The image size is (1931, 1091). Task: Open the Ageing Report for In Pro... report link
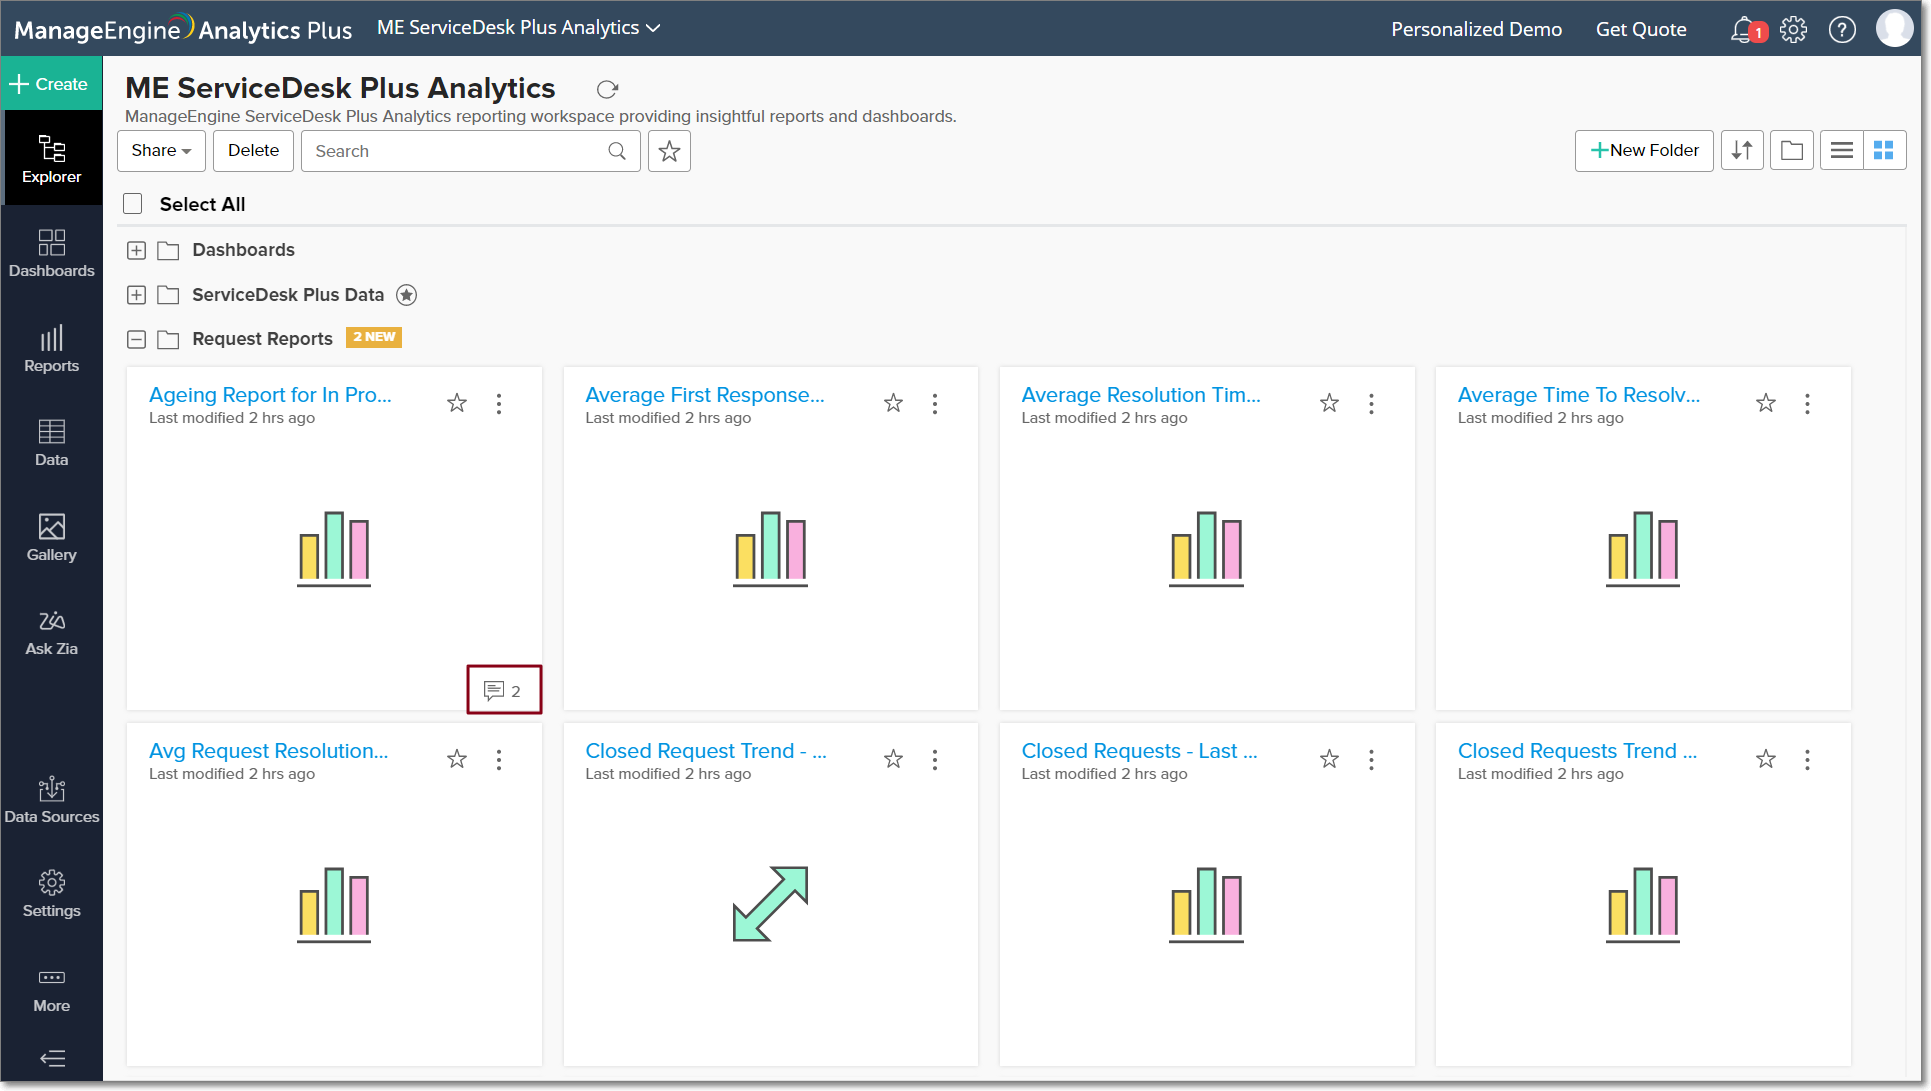click(x=270, y=395)
